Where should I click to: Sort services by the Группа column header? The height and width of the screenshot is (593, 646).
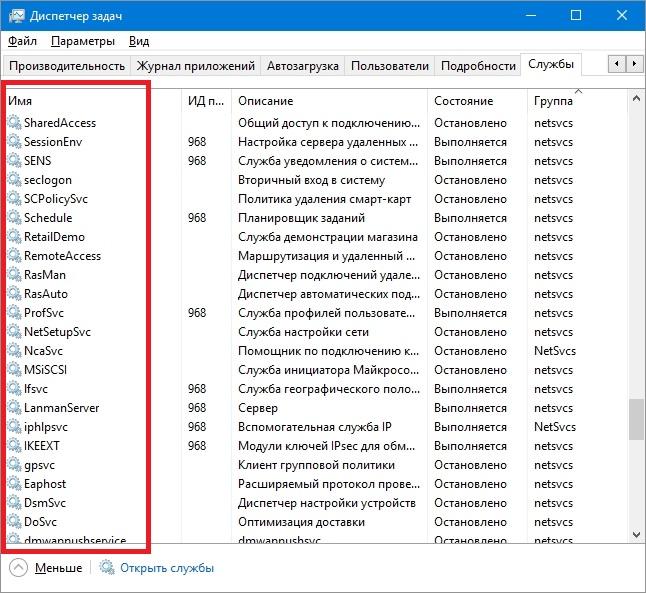553,101
